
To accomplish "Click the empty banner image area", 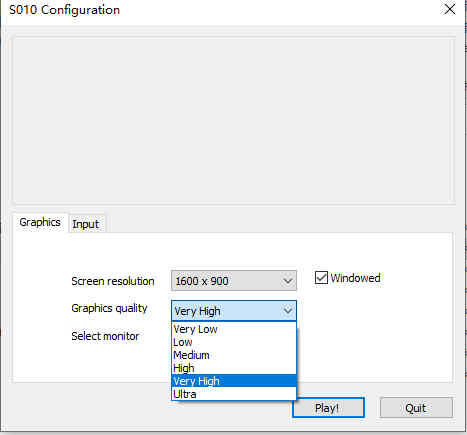I will [x=234, y=120].
